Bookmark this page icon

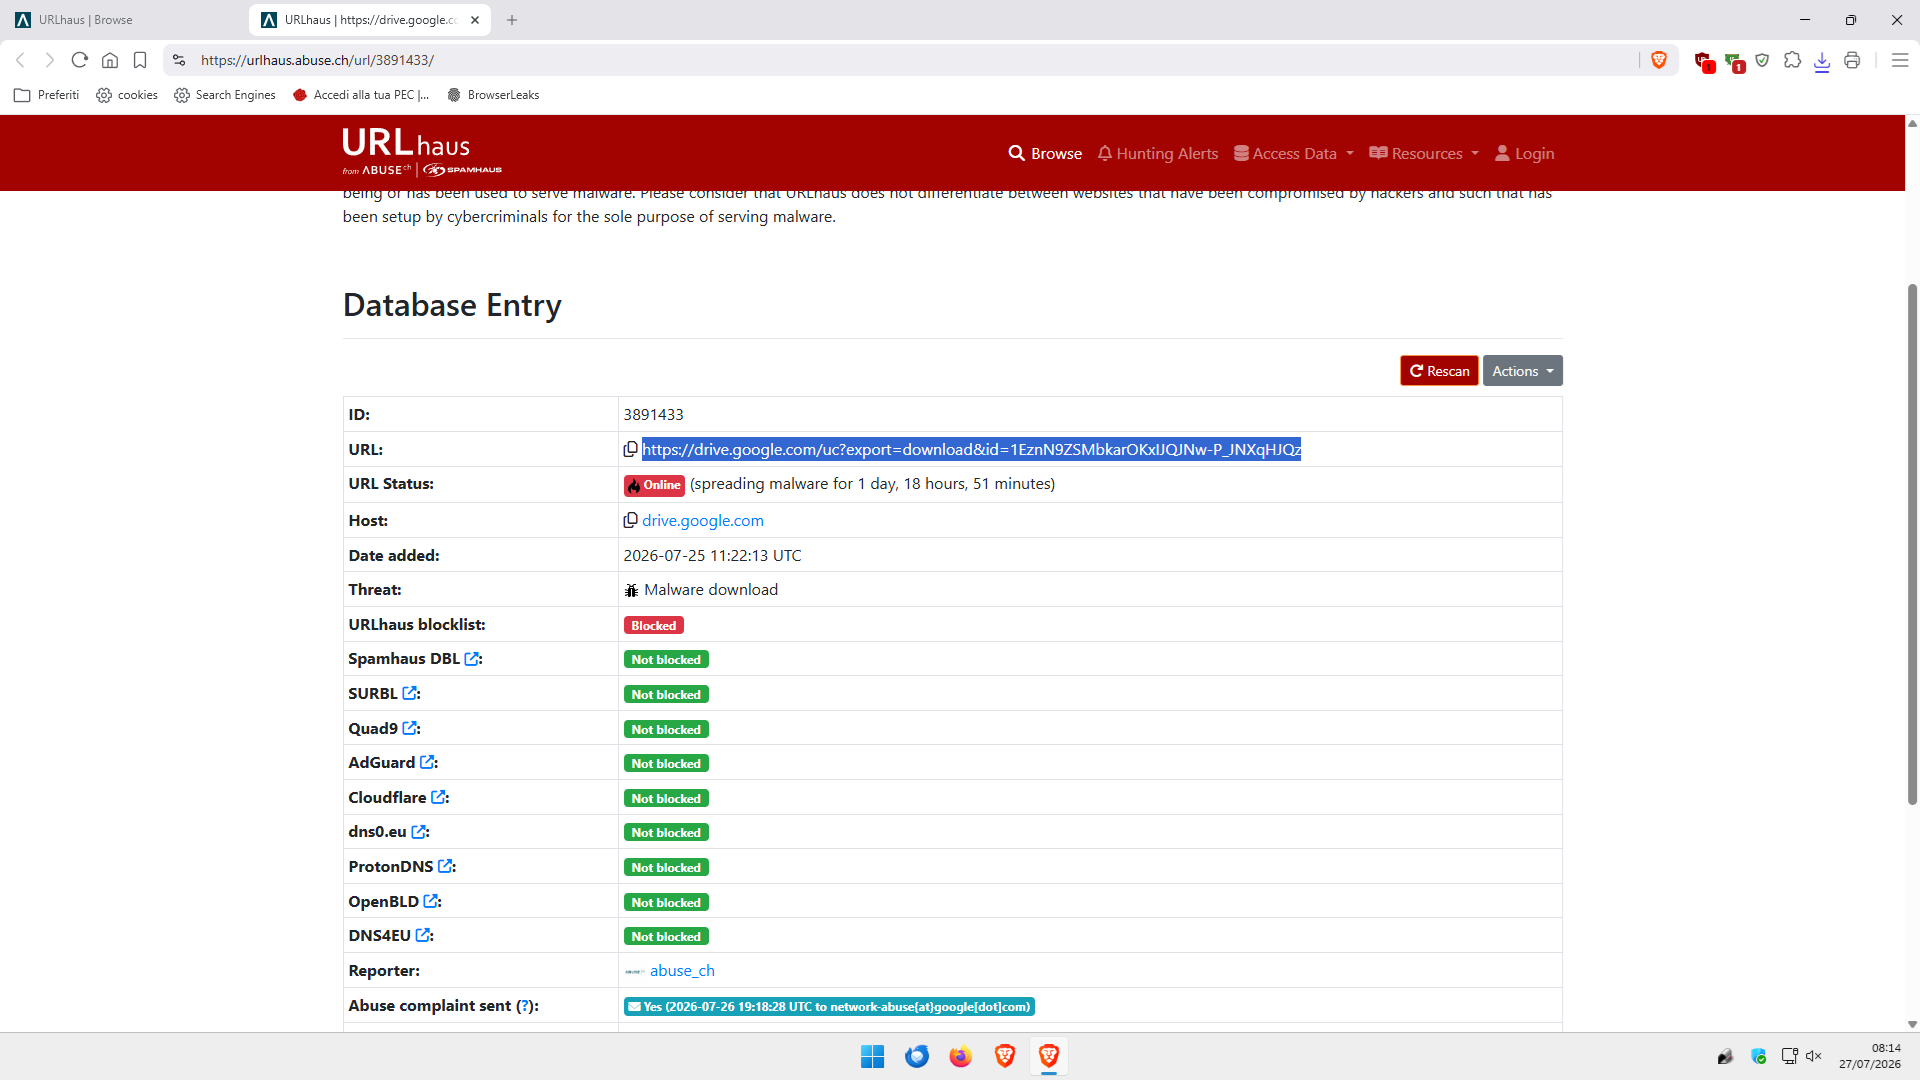pos(140,60)
